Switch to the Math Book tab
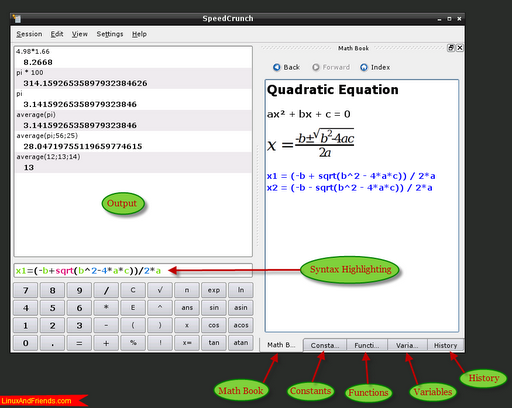This screenshot has width=512, height=408. point(281,345)
